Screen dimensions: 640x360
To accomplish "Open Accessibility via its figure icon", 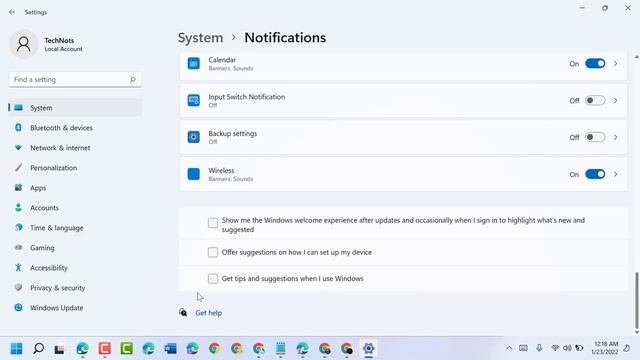I will pyautogui.click(x=18, y=268).
